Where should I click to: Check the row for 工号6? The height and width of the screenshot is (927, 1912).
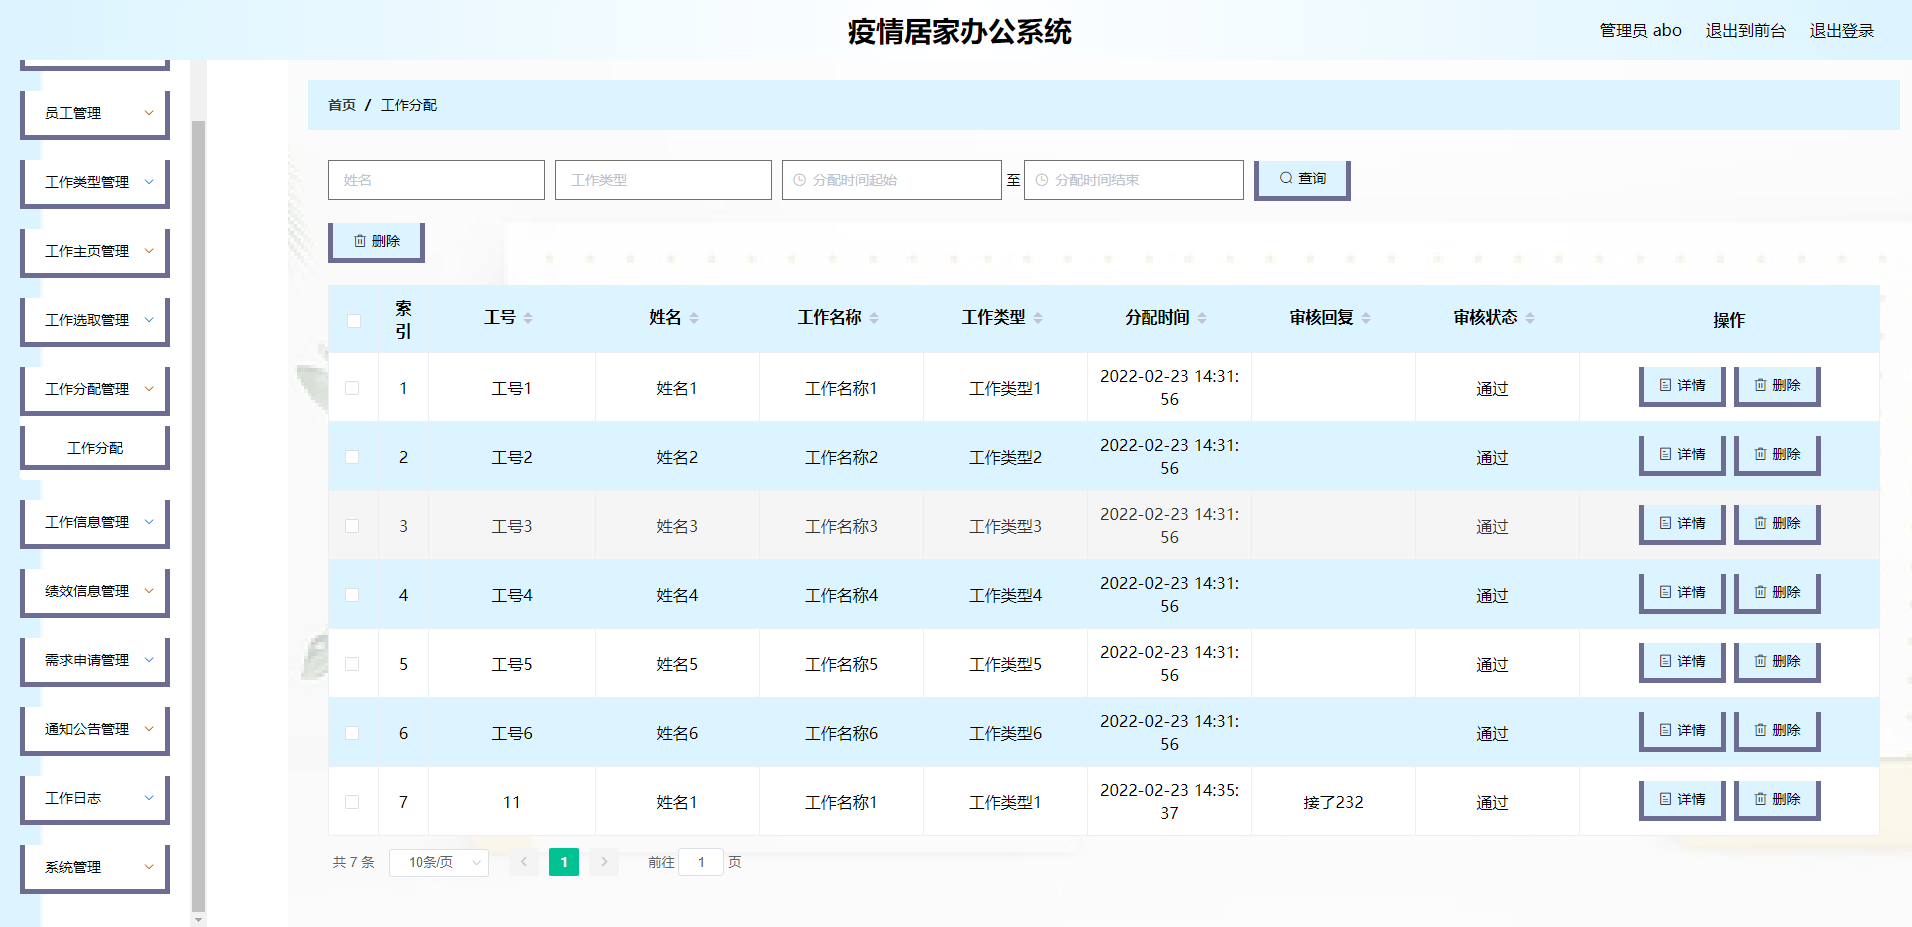[352, 733]
